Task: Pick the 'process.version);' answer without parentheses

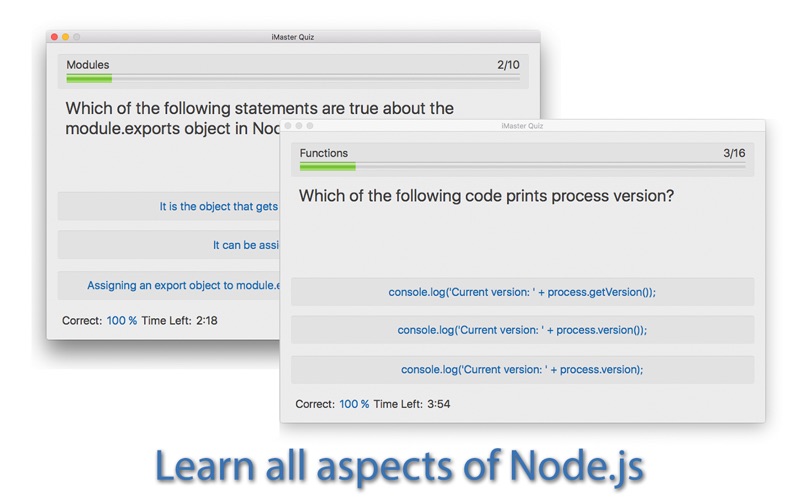Action: tap(522, 369)
